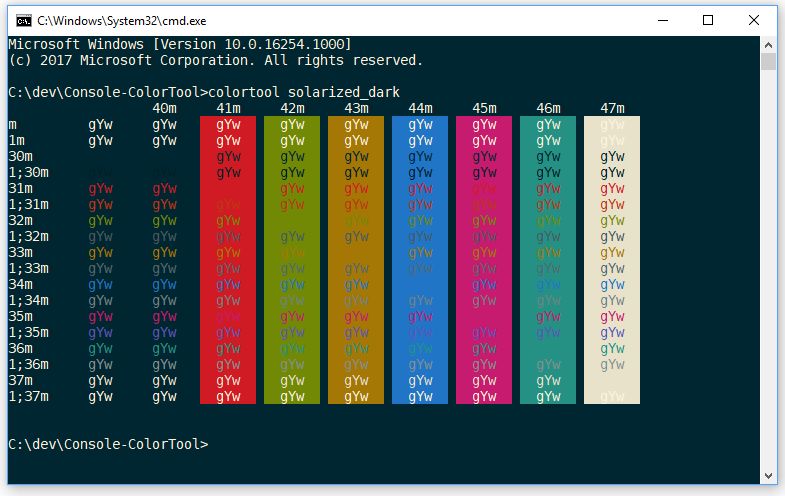
Task: Click the bottom C:\dev\Console-ColorTool> prompt
Action: coord(108,444)
